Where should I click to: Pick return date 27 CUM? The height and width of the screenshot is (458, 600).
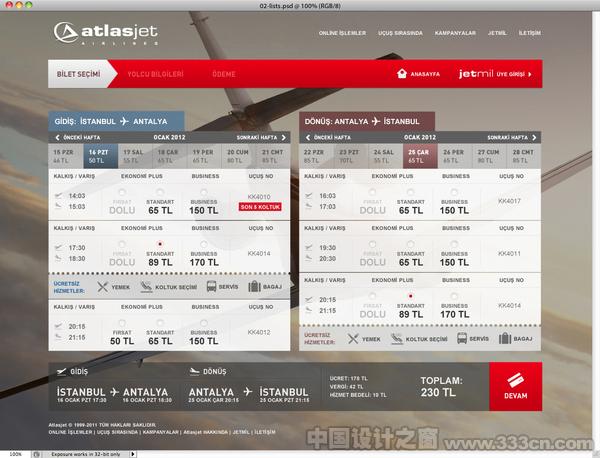[489, 156]
